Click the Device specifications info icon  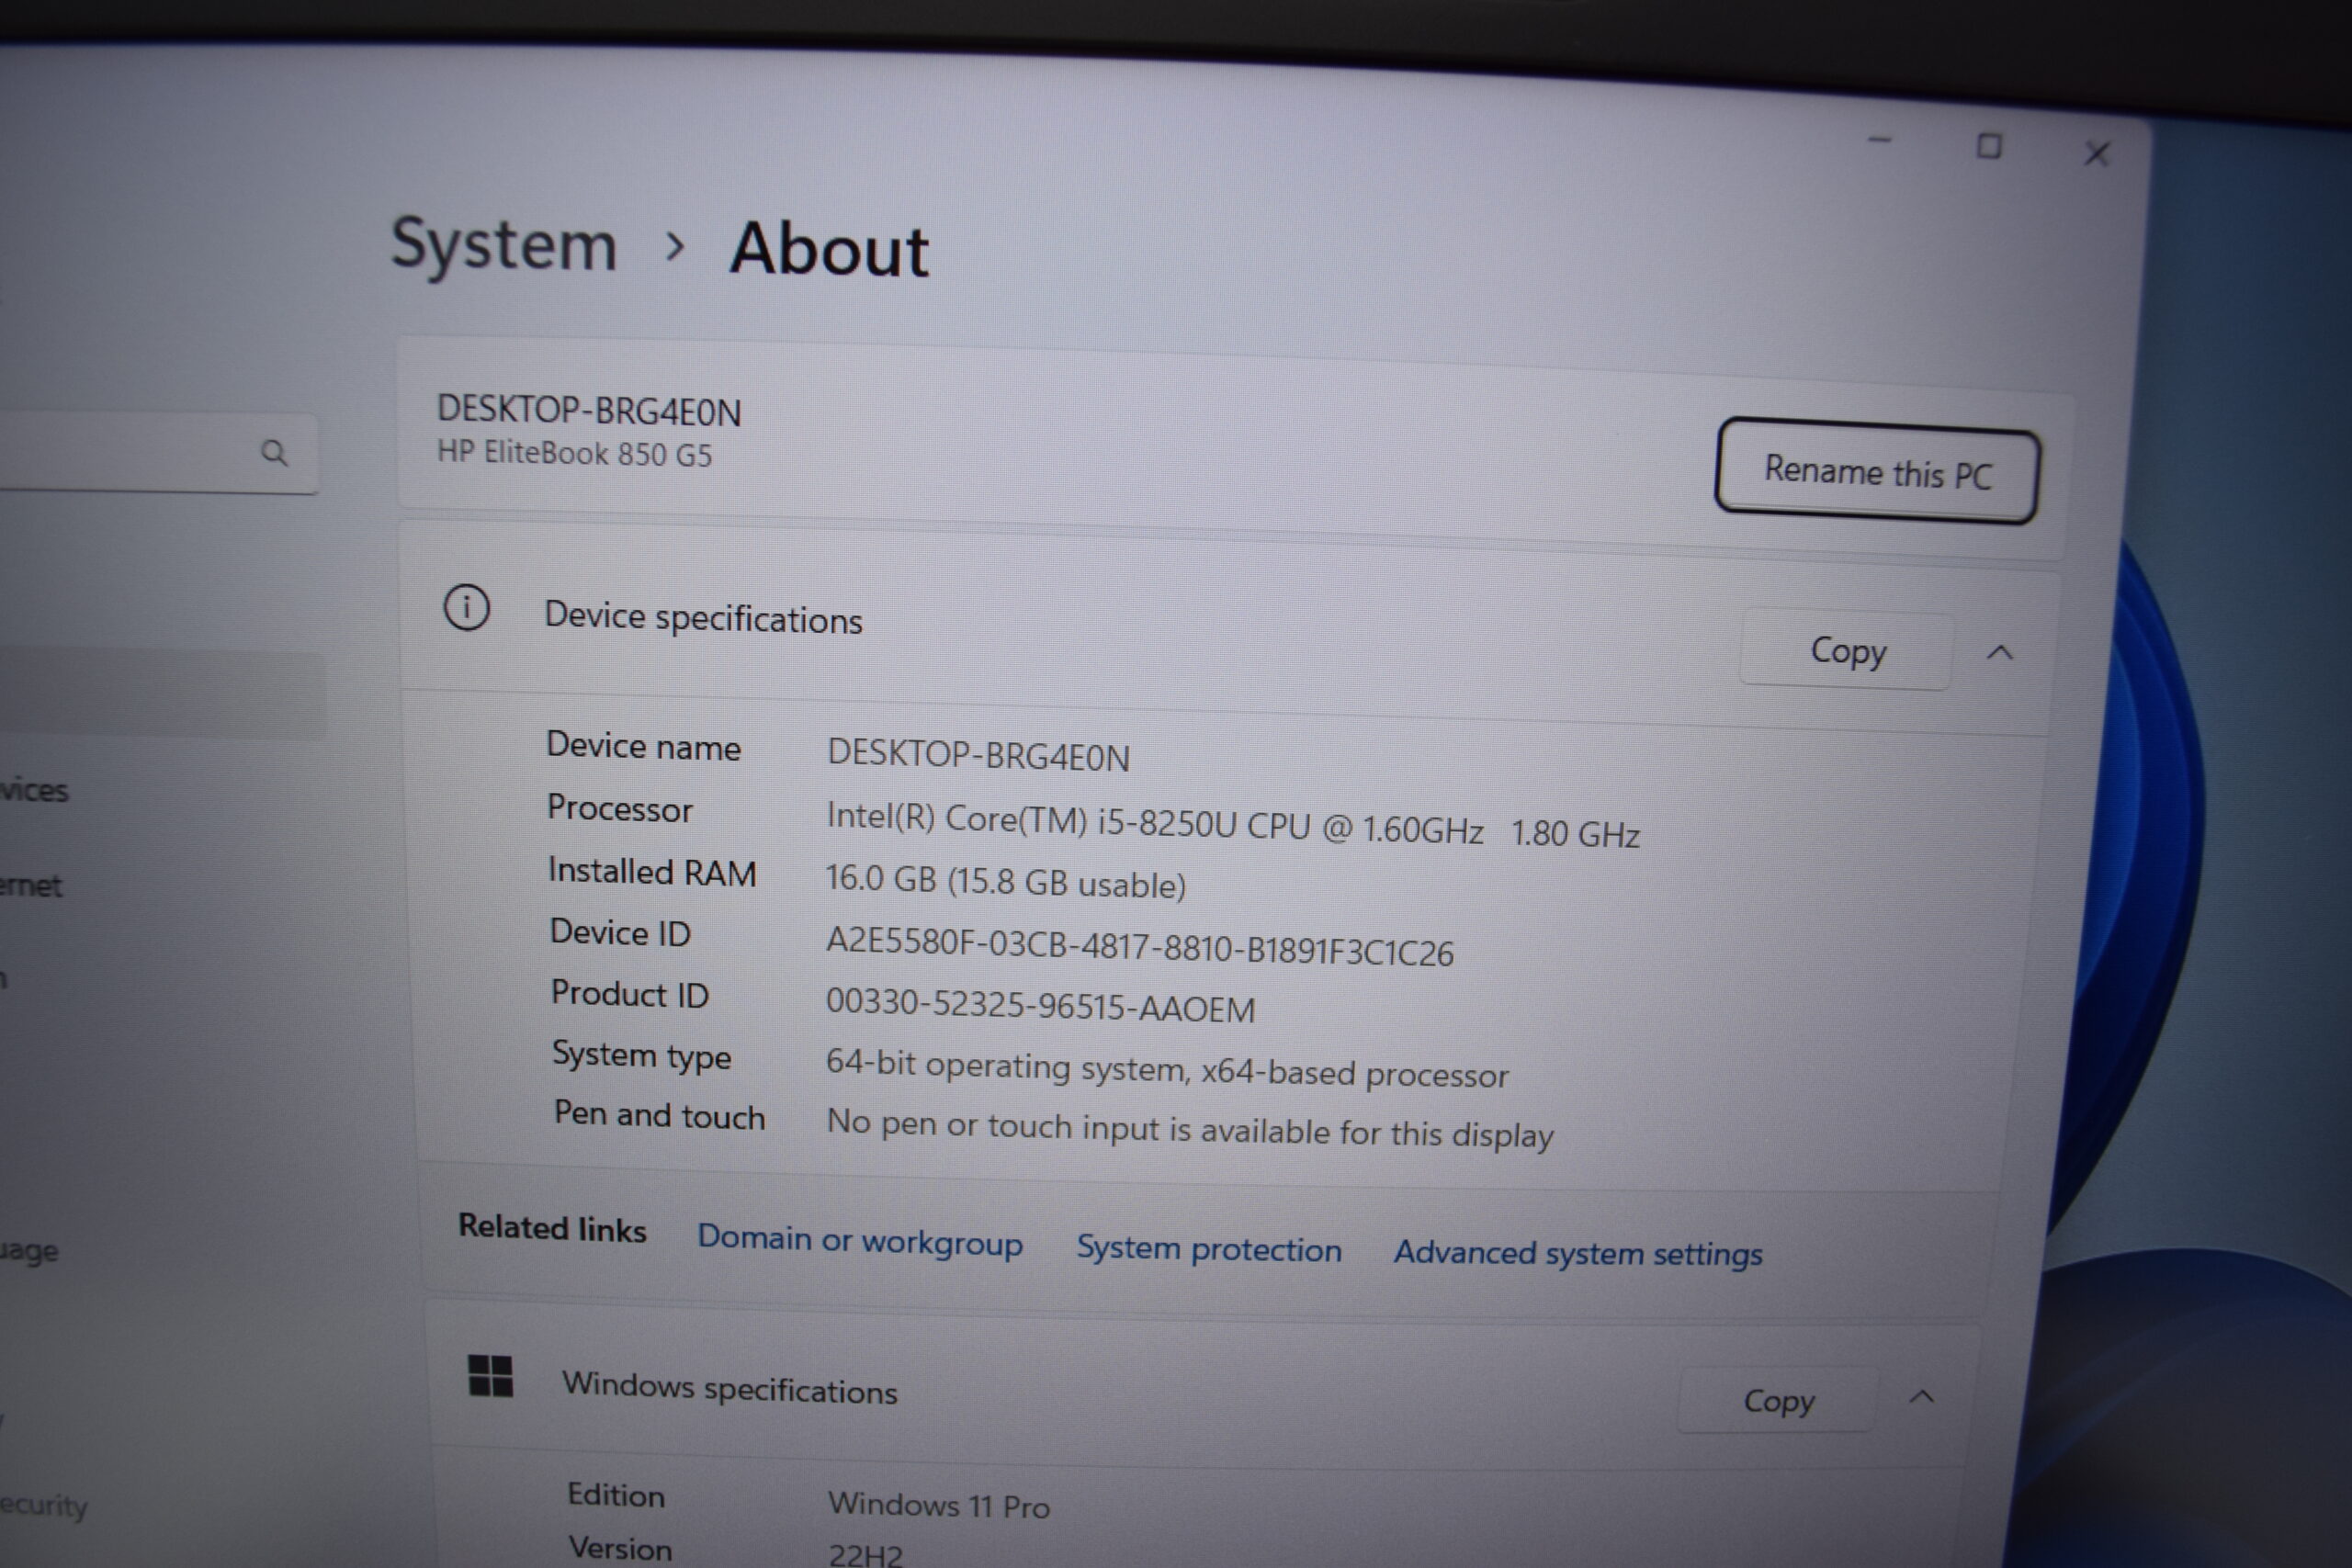467,608
